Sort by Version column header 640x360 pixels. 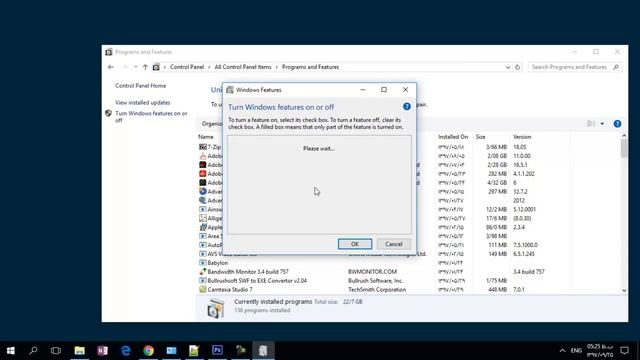[x=522, y=137]
